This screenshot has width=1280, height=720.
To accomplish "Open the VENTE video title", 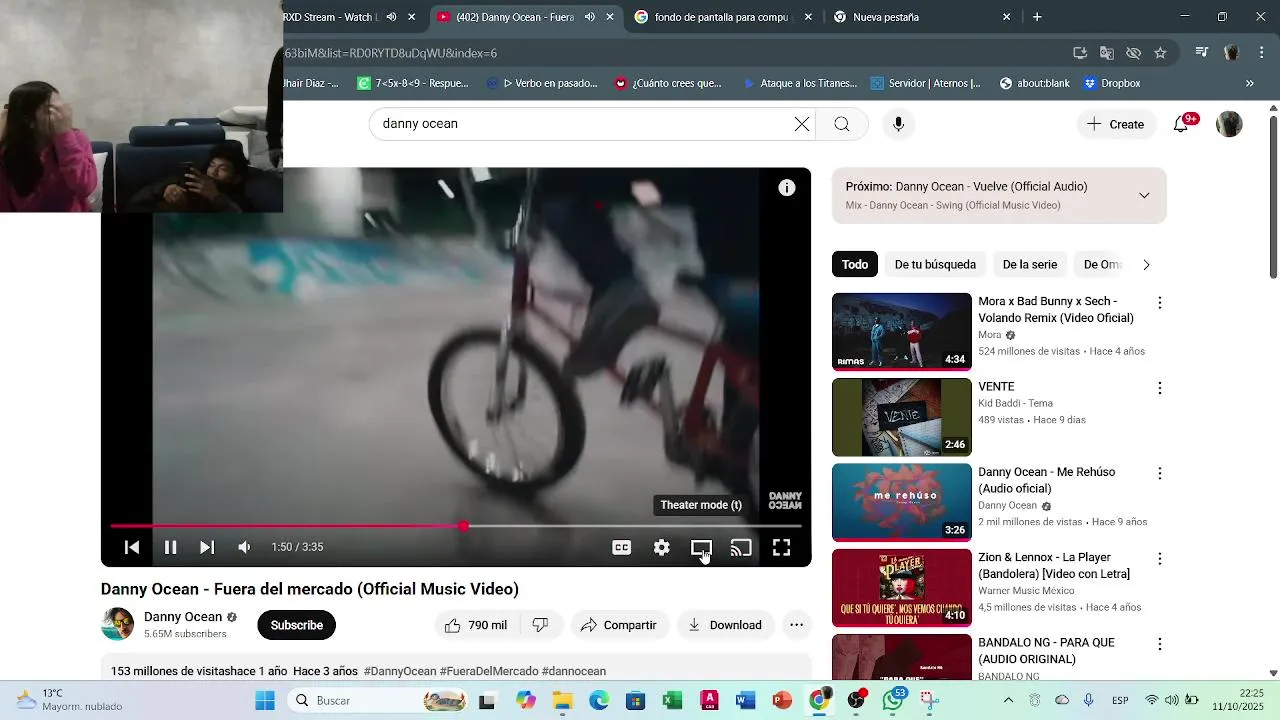I will (996, 387).
